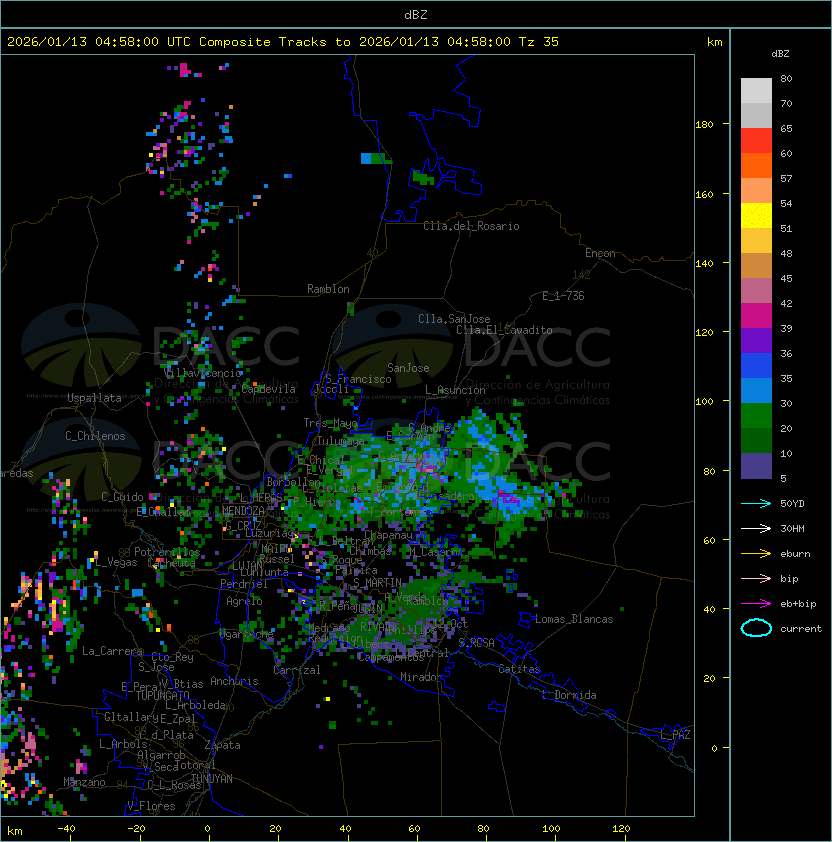Click the 'Clla.SanJose' map label
Screen dimensions: 832x842
click(454, 319)
